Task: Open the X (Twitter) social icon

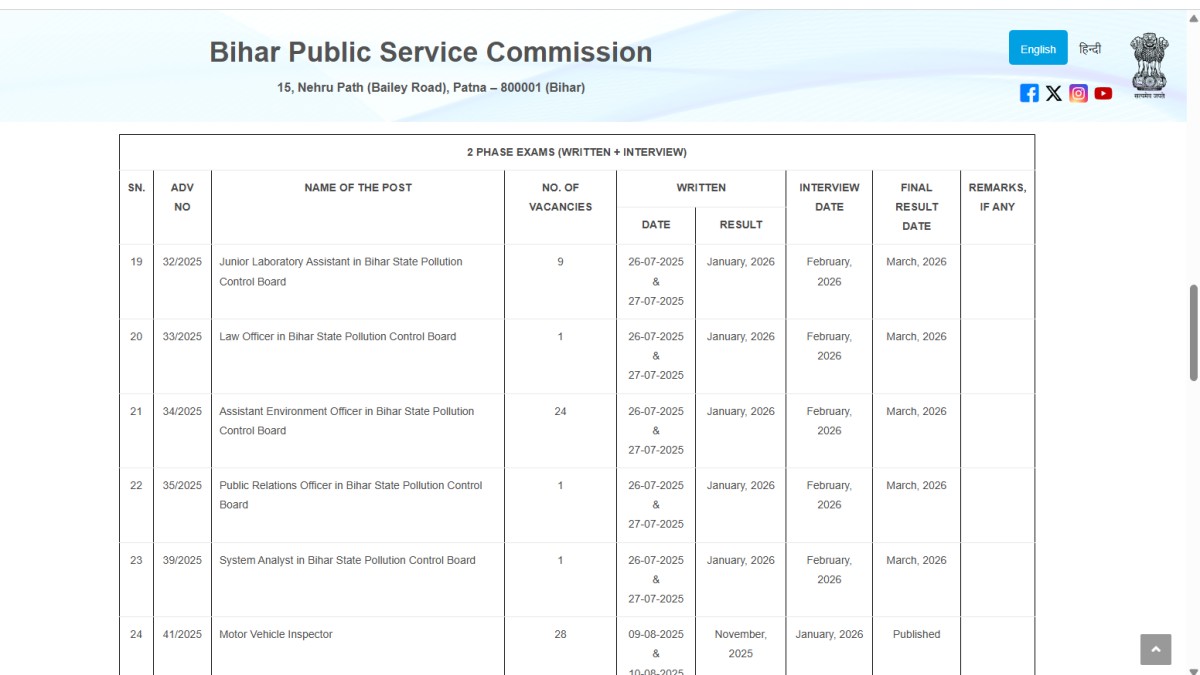Action: [1054, 93]
